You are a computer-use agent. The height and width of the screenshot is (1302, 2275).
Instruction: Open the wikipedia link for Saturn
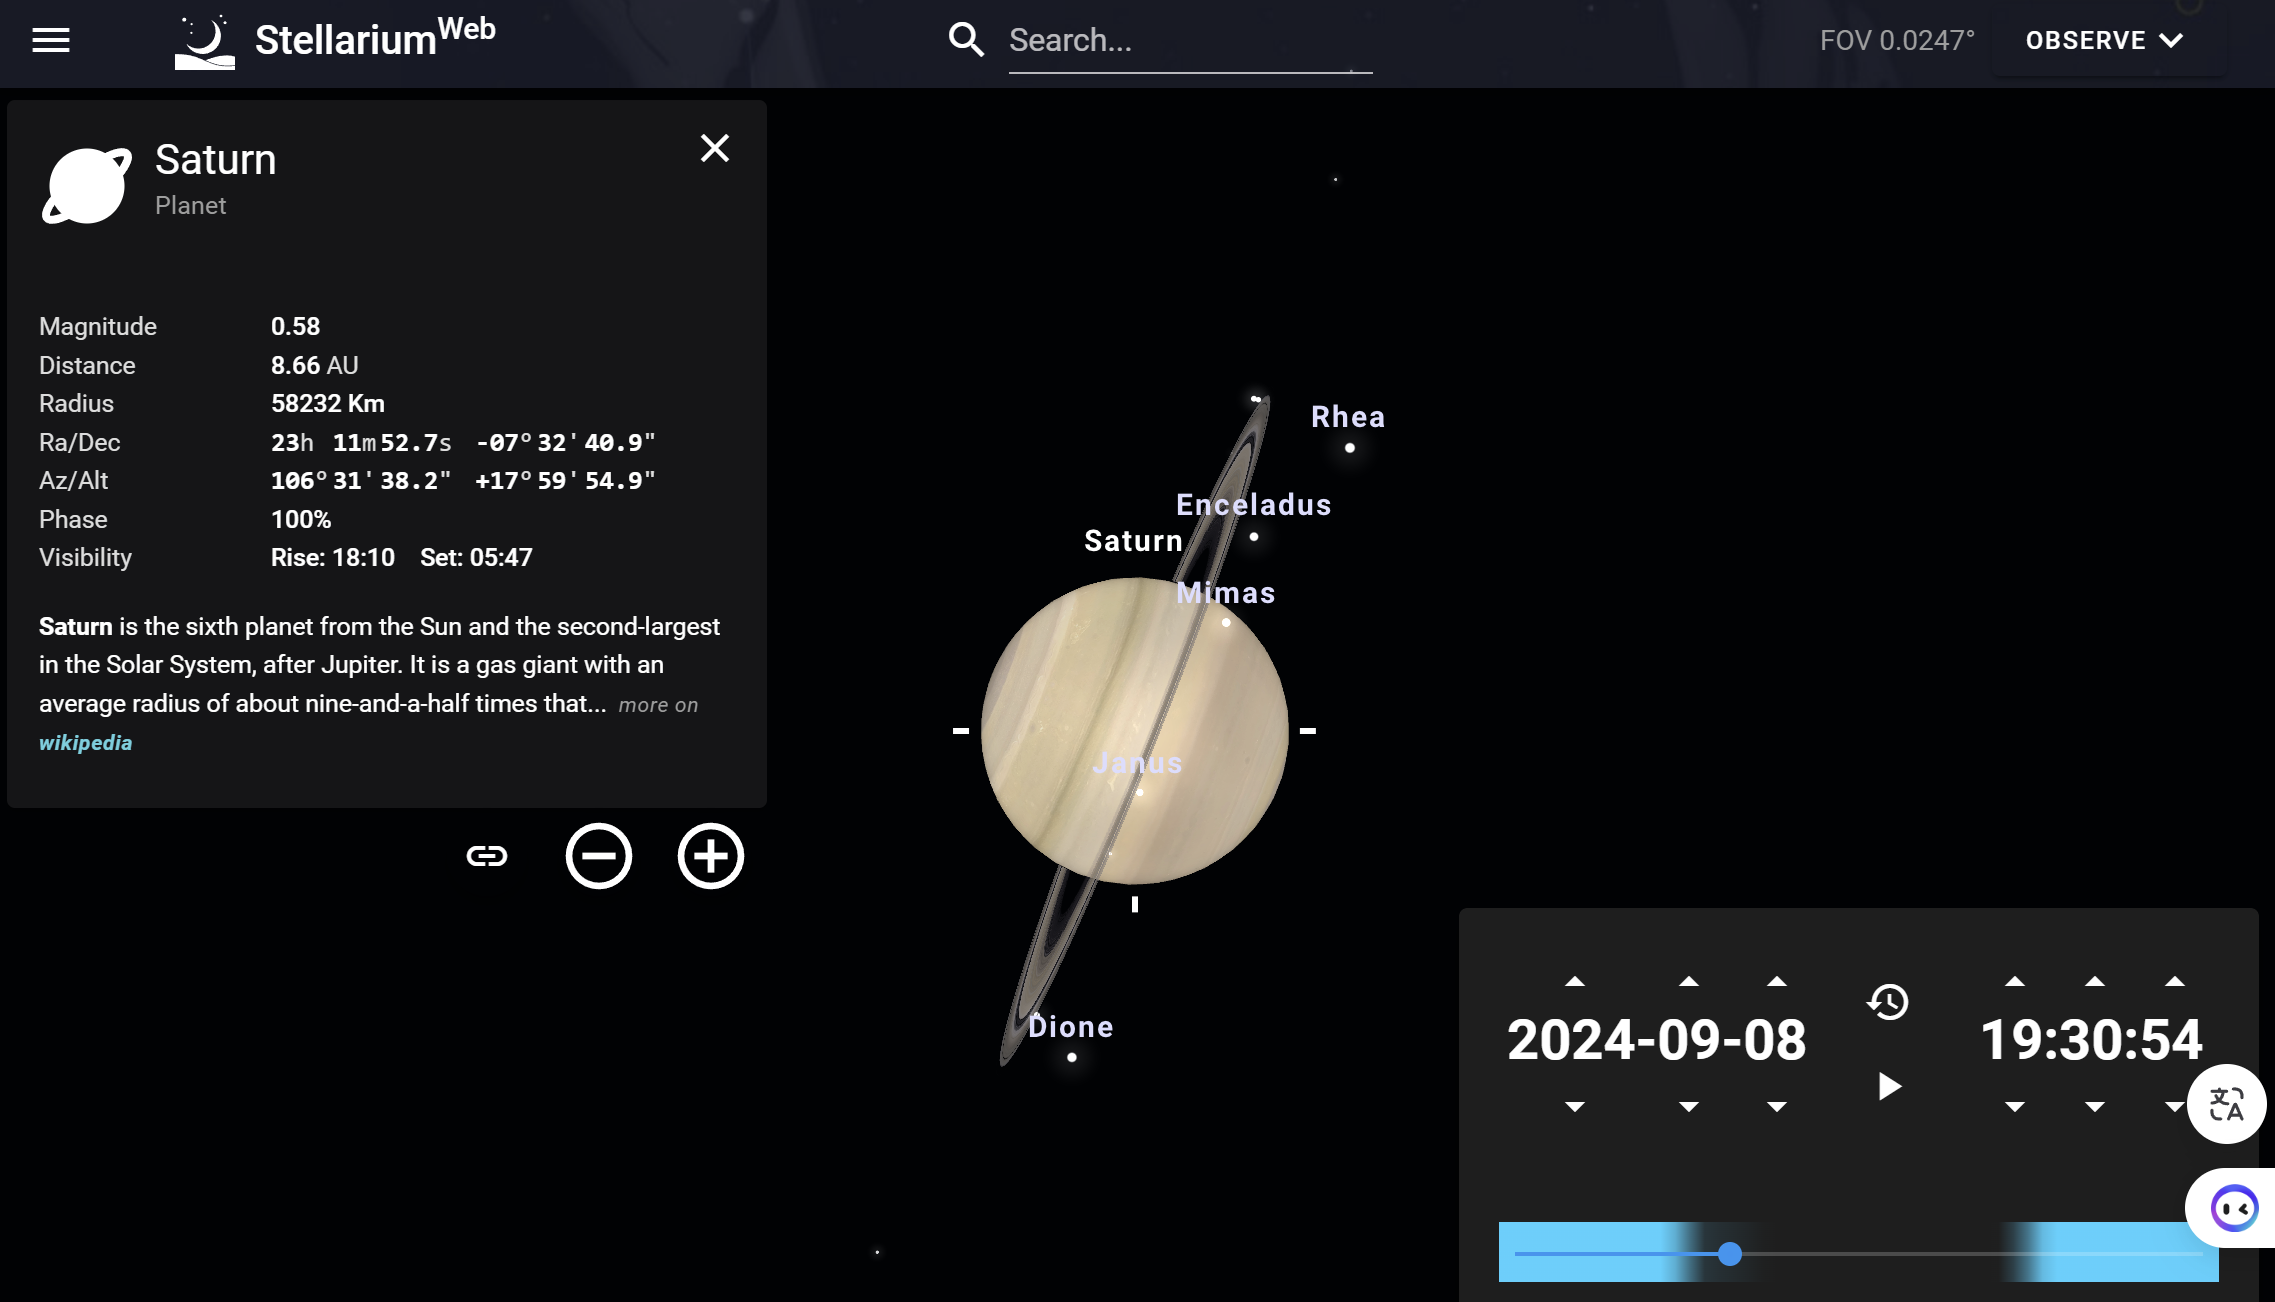85,743
